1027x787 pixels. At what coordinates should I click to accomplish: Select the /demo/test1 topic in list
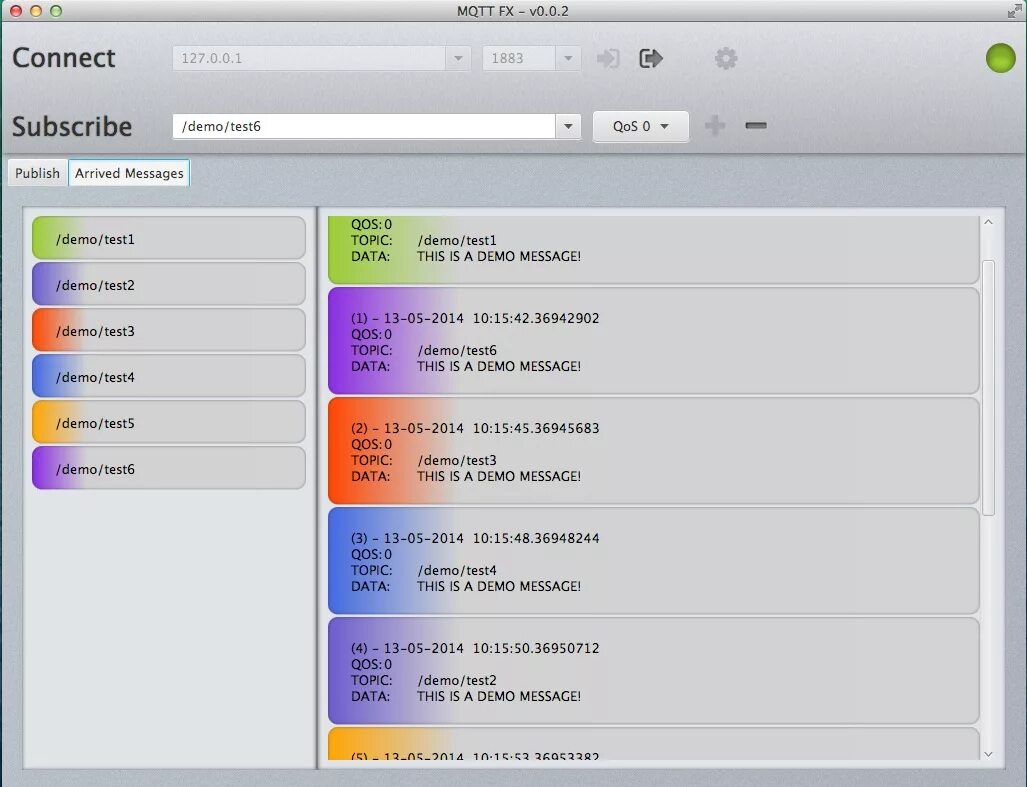(x=168, y=238)
